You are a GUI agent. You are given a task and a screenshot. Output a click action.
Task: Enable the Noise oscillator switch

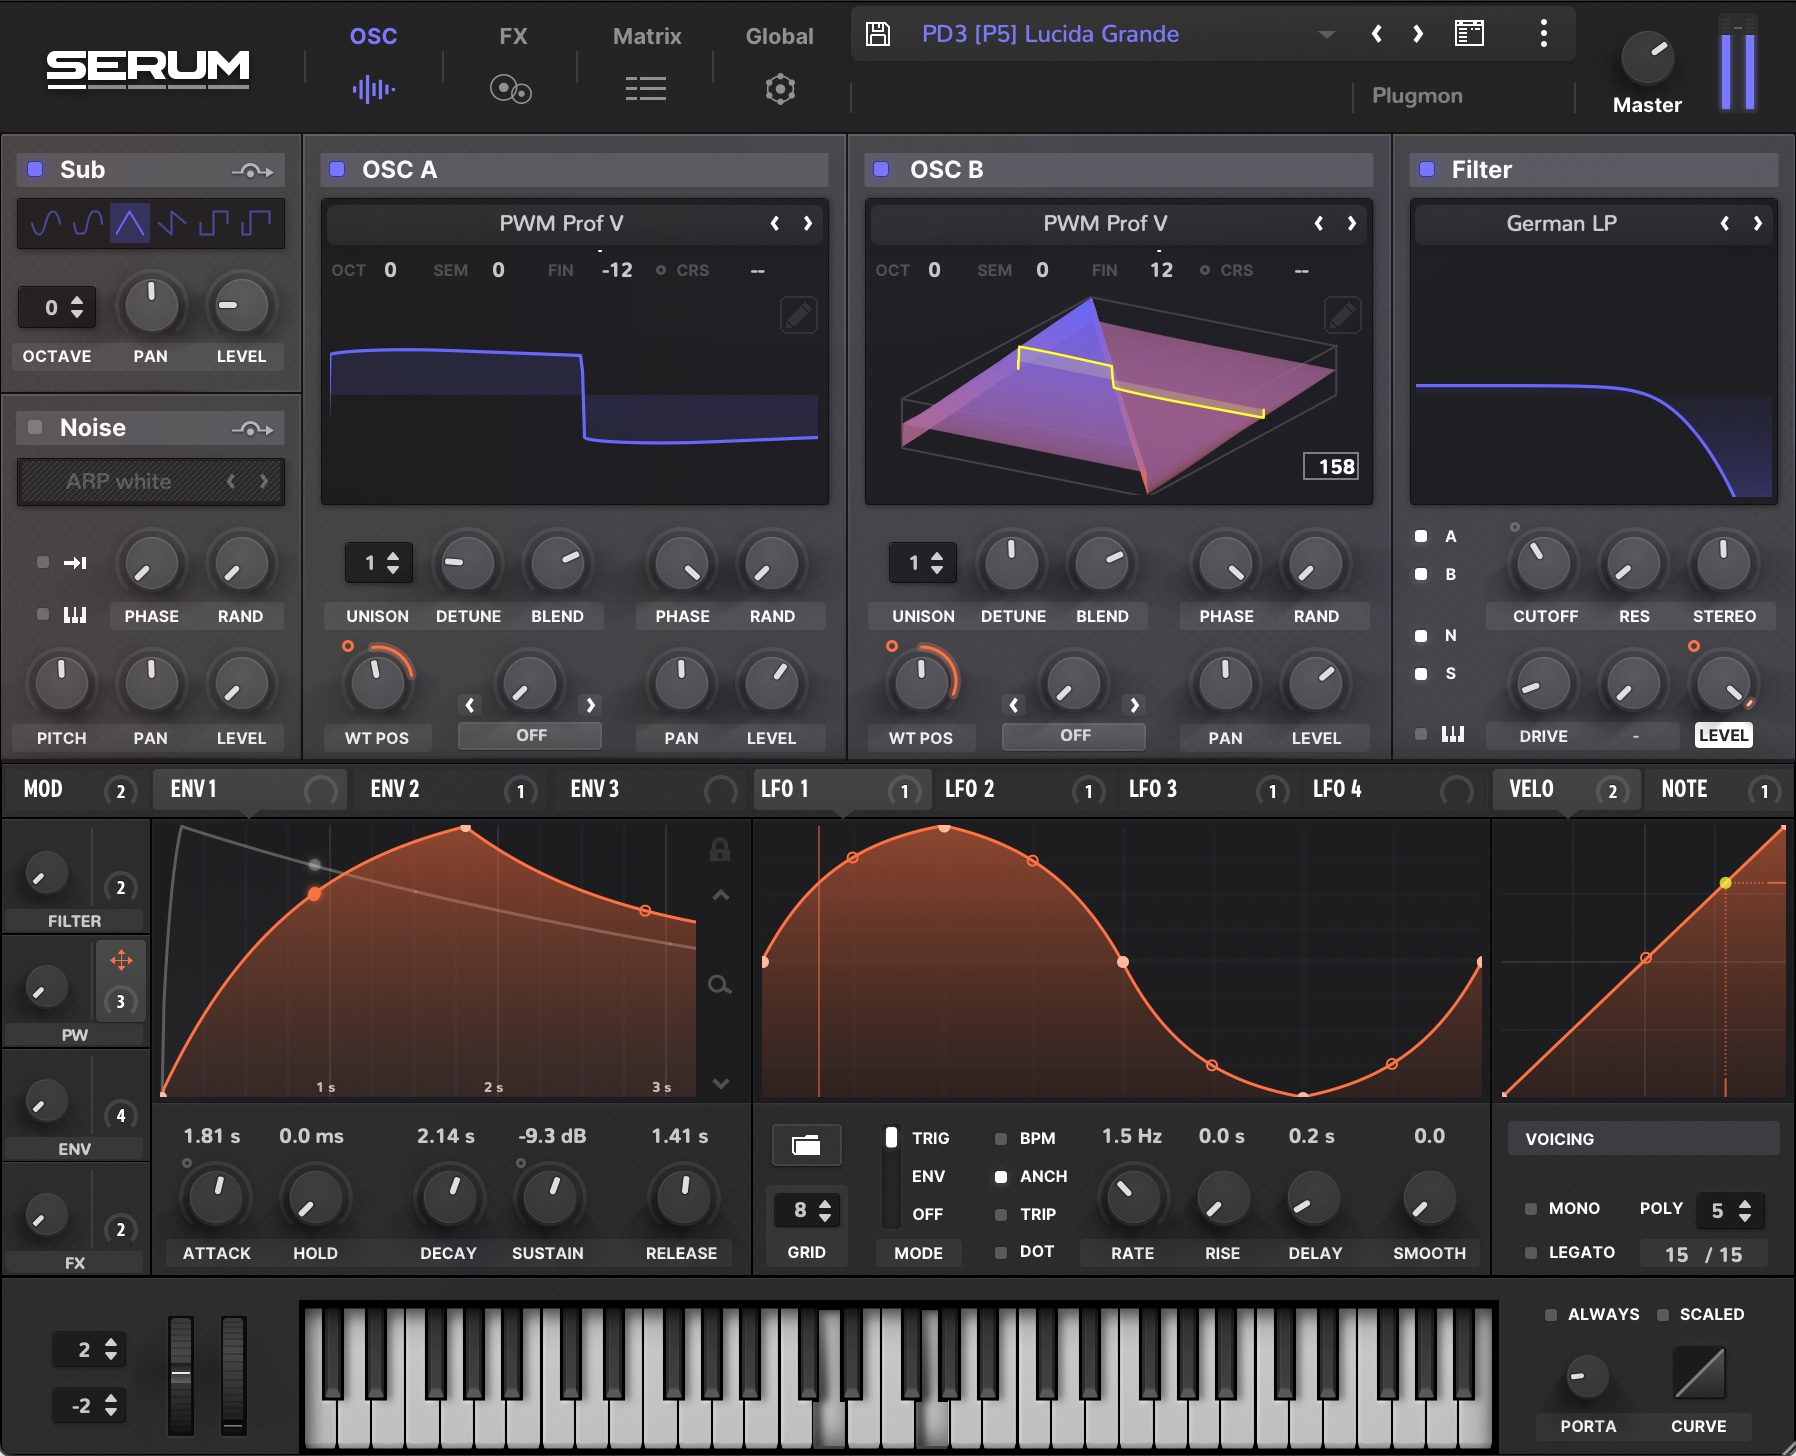(x=35, y=427)
